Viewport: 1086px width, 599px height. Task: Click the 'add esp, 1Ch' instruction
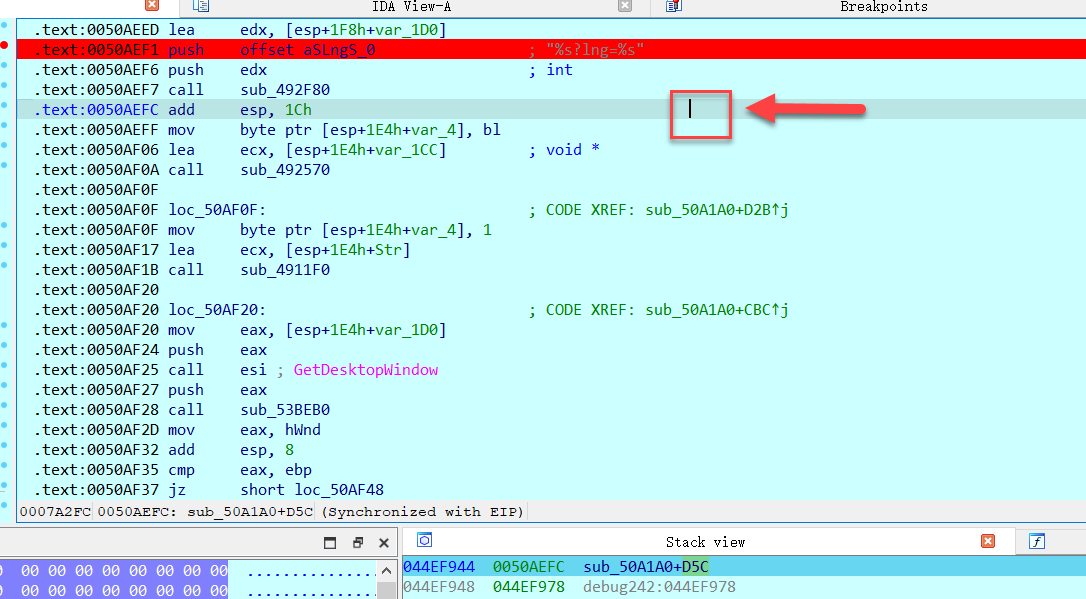click(240, 110)
